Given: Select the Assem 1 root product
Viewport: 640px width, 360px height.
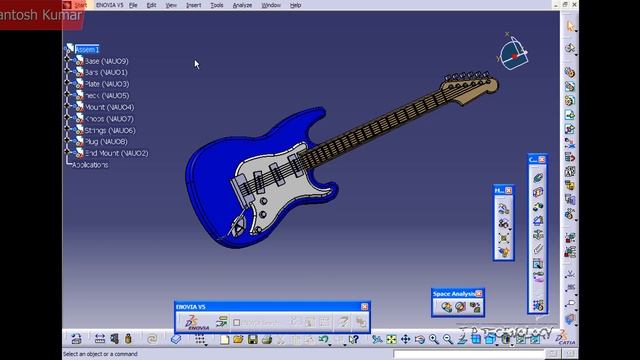Looking at the screenshot, I should (87, 49).
